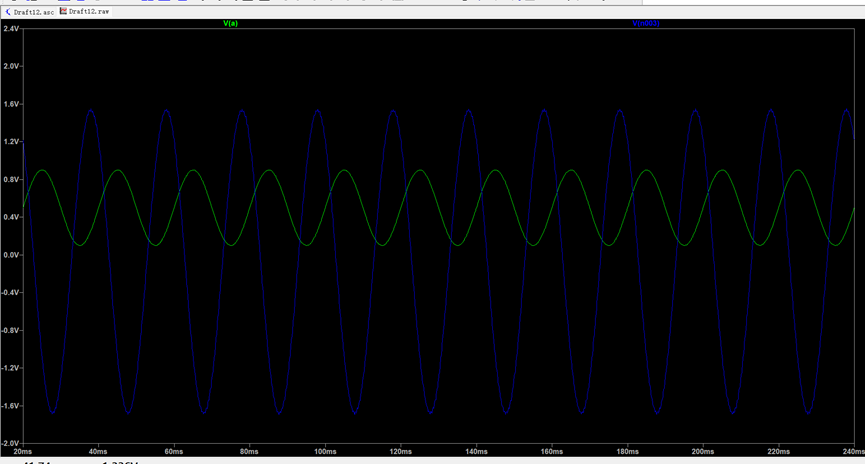Click the blue V(n003) trace label
The image size is (865, 464).
[x=645, y=23]
